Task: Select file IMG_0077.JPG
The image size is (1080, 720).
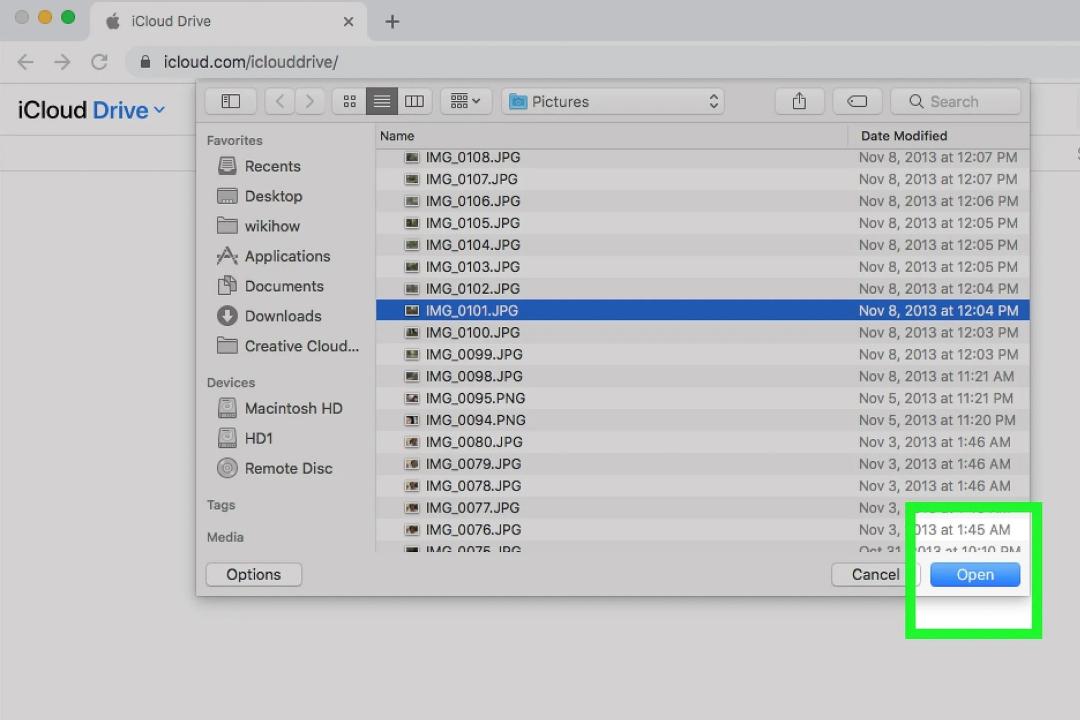Action: (703, 508)
